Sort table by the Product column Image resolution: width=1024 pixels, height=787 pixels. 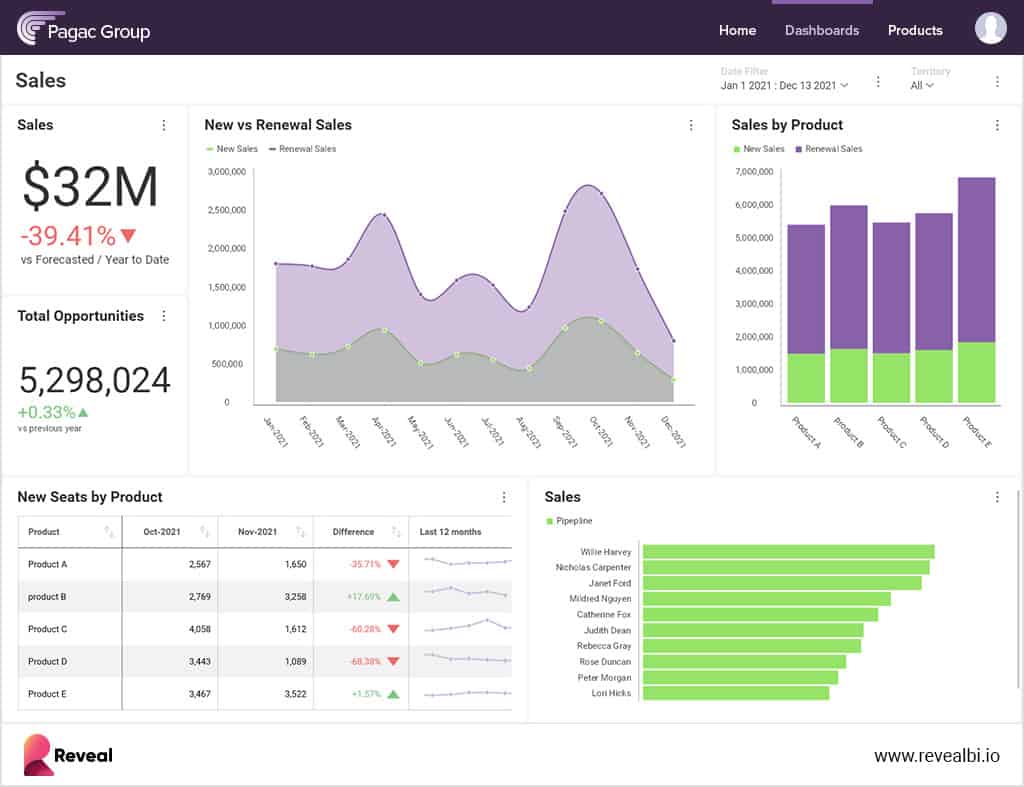point(109,532)
